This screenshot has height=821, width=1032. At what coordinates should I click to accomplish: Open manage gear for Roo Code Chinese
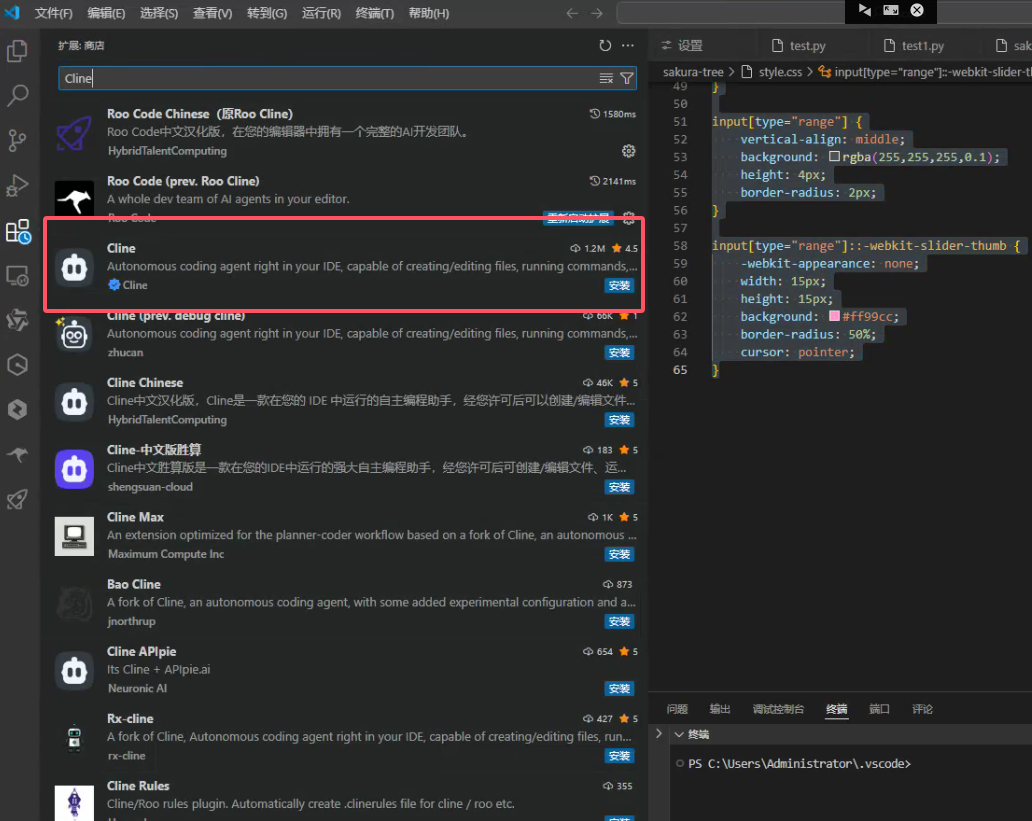click(629, 151)
